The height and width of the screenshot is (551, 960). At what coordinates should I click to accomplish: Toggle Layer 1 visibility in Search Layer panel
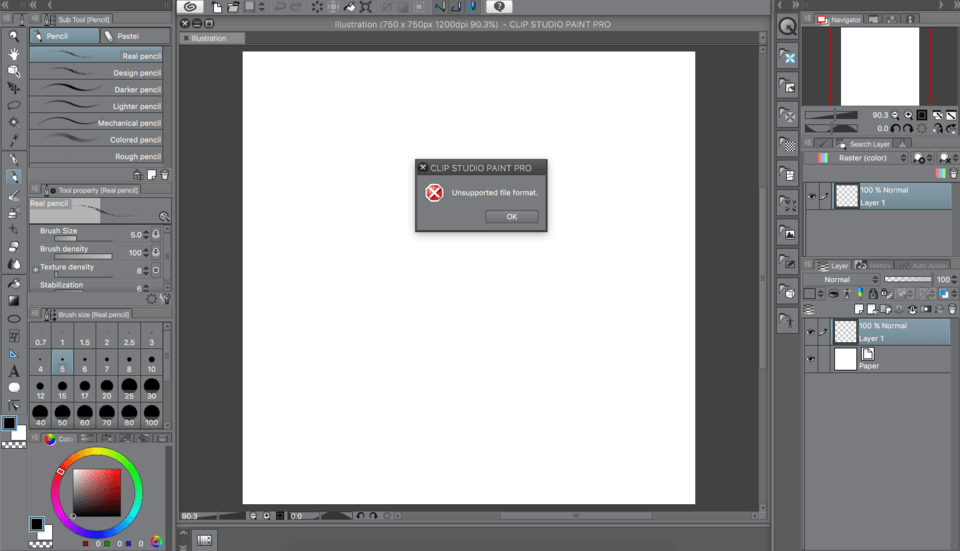[811, 196]
